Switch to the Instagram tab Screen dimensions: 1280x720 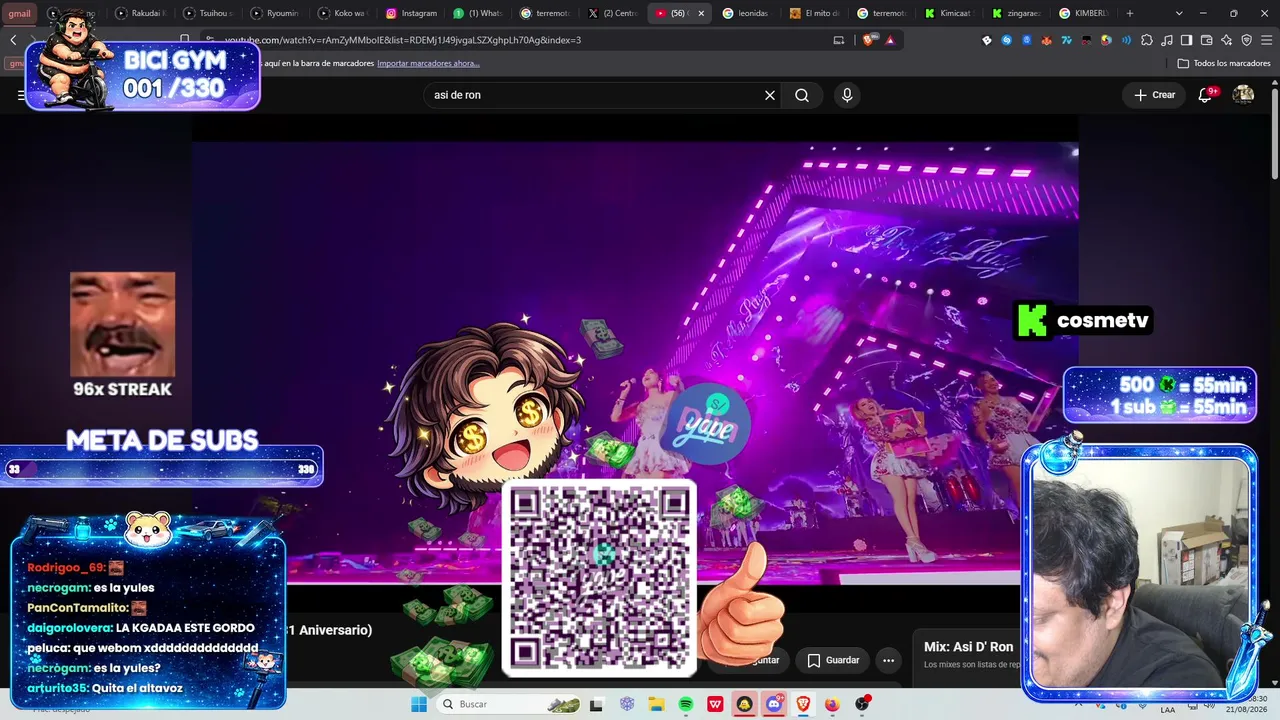411,13
